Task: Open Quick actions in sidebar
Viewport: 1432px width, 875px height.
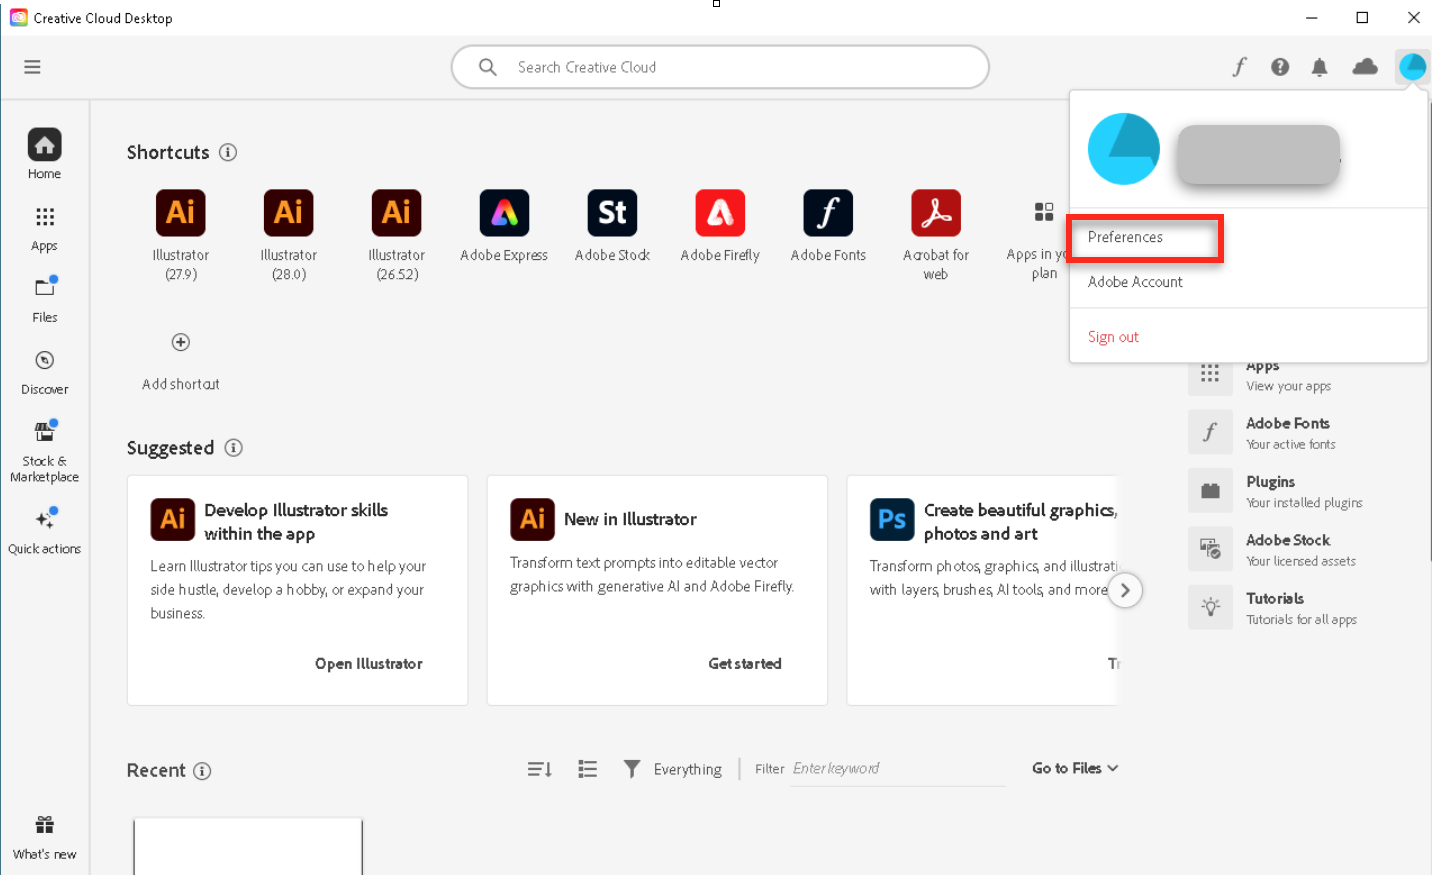Action: pos(44,530)
